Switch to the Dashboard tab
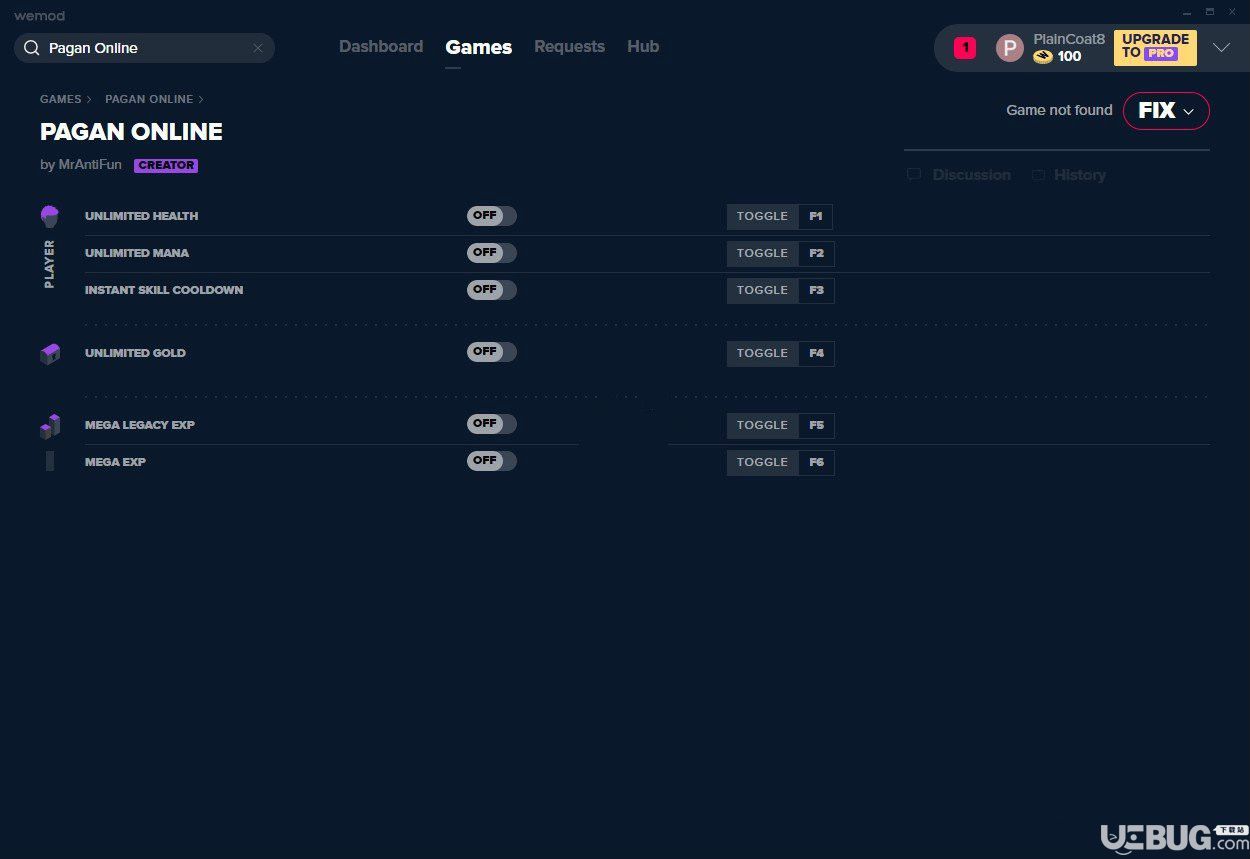This screenshot has width=1250, height=859. [381, 47]
